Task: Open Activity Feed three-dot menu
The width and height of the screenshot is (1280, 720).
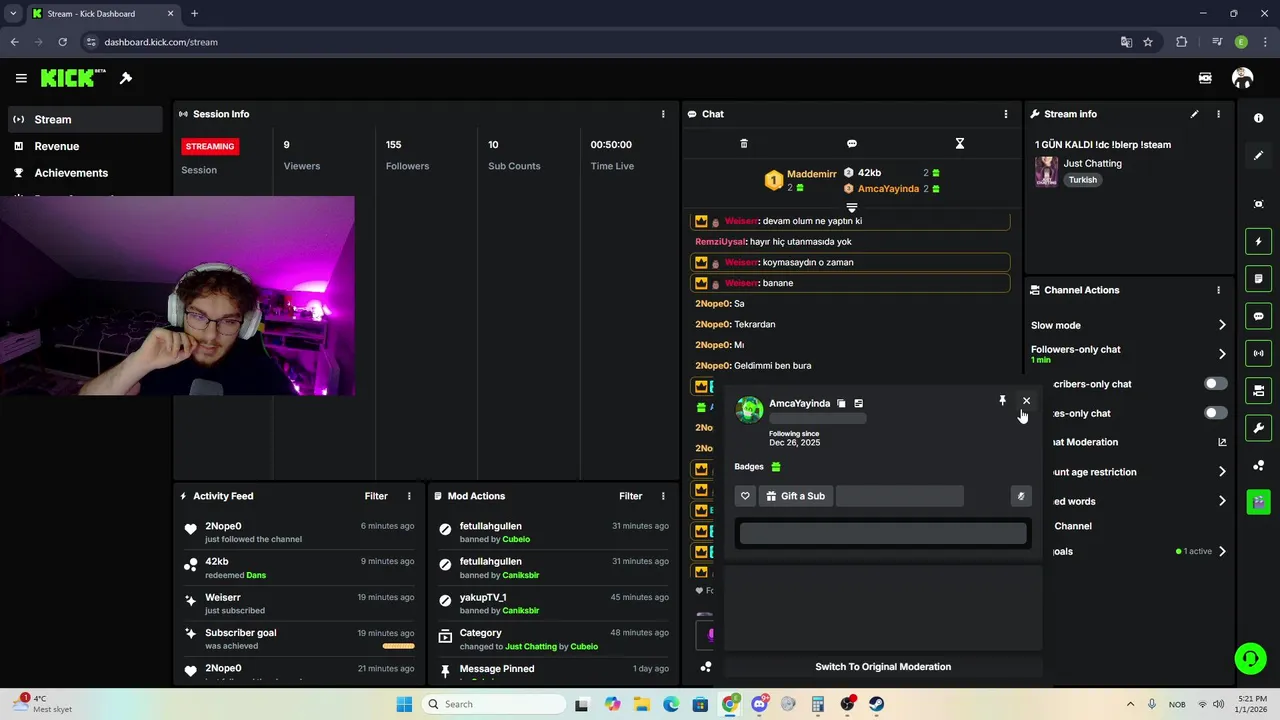Action: tap(409, 496)
